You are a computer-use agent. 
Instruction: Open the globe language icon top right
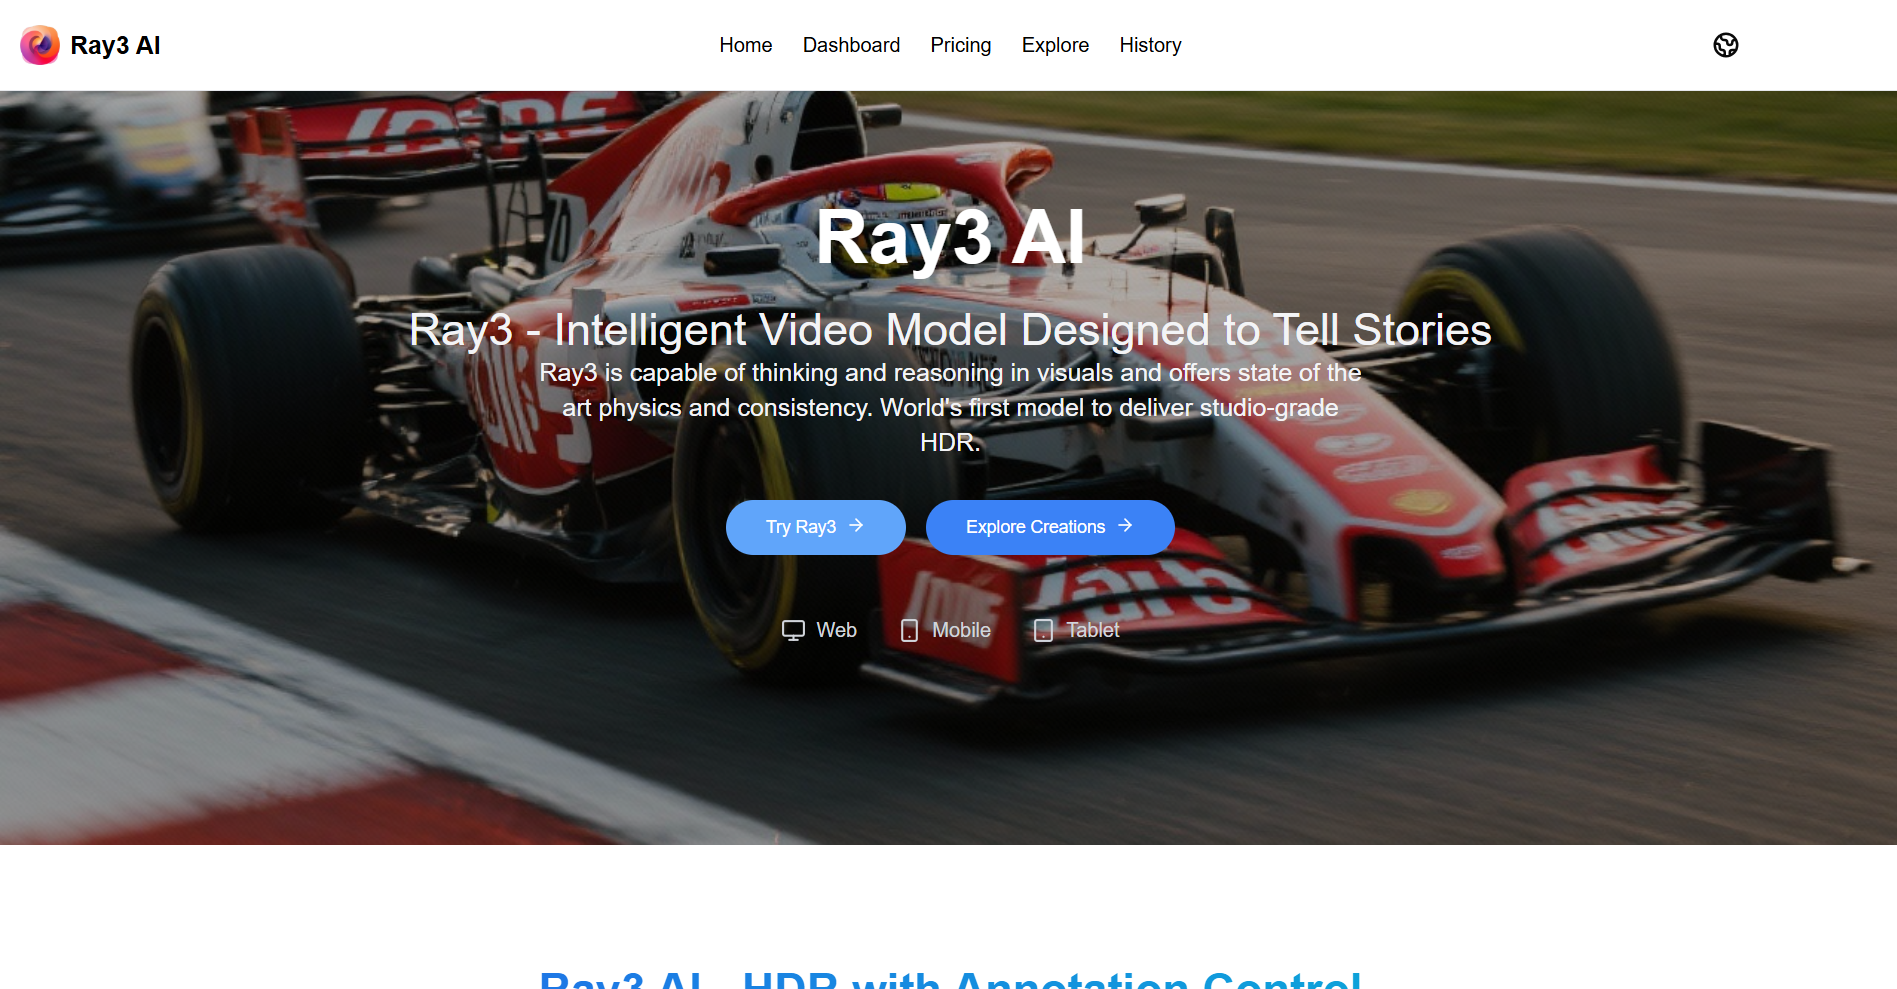(x=1727, y=45)
